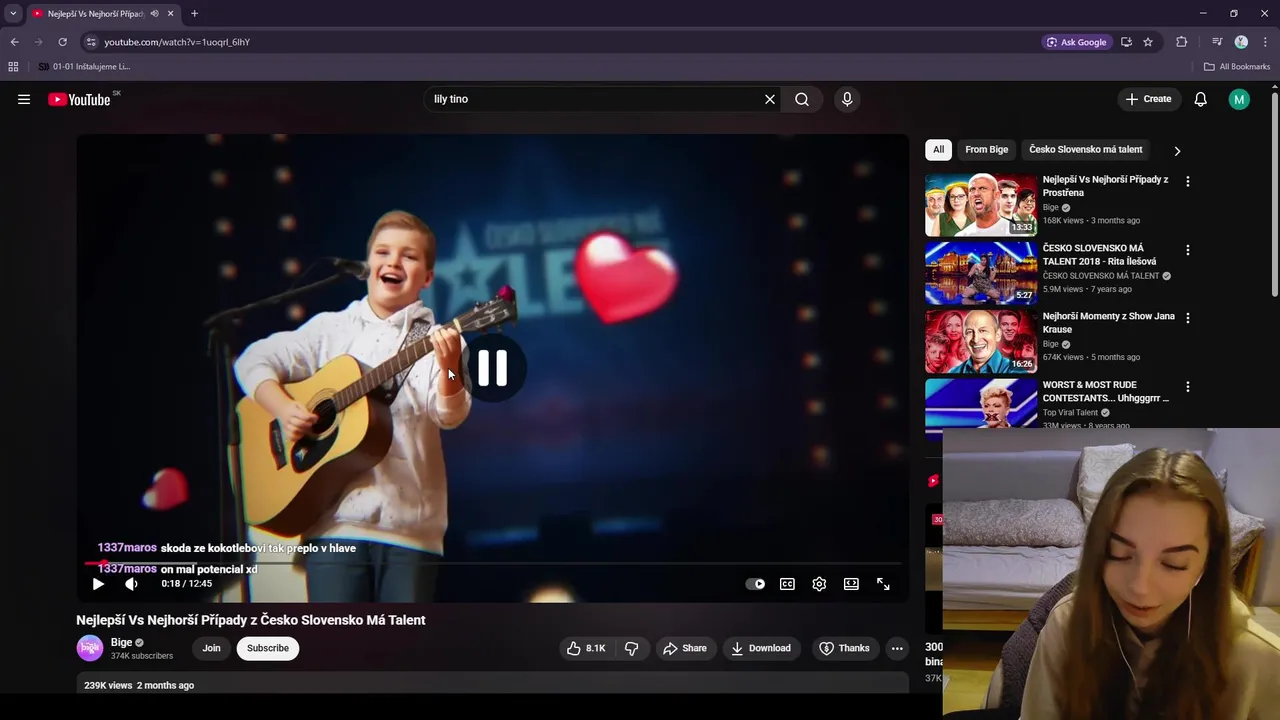The width and height of the screenshot is (1280, 720).
Task: Select the From Bige filter chip
Action: (986, 149)
